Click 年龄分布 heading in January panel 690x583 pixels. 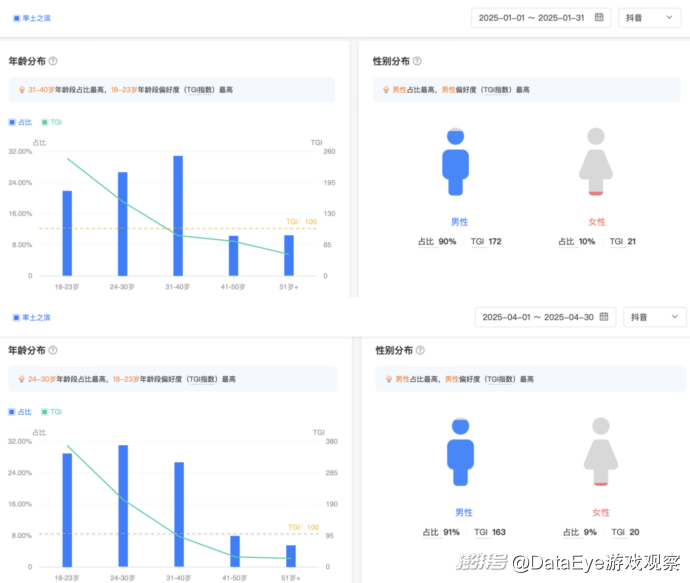pyautogui.click(x=27, y=61)
